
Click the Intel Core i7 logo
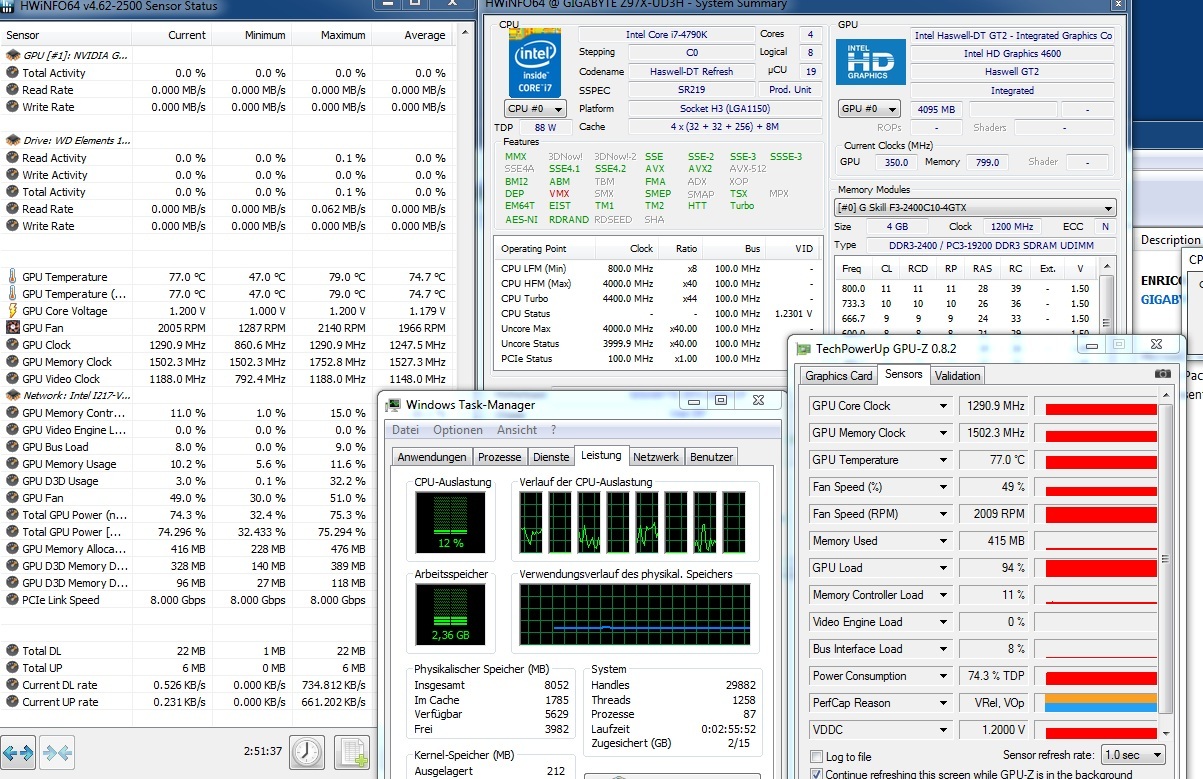pos(533,63)
